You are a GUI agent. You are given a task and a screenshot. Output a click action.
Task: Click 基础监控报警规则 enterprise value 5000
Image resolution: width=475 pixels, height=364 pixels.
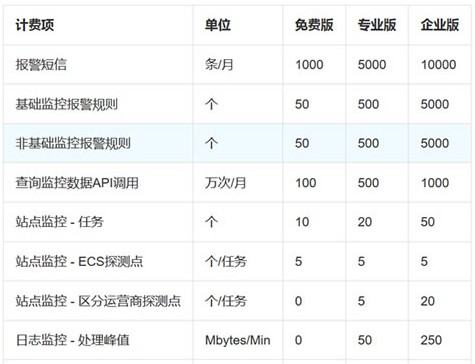(x=435, y=104)
